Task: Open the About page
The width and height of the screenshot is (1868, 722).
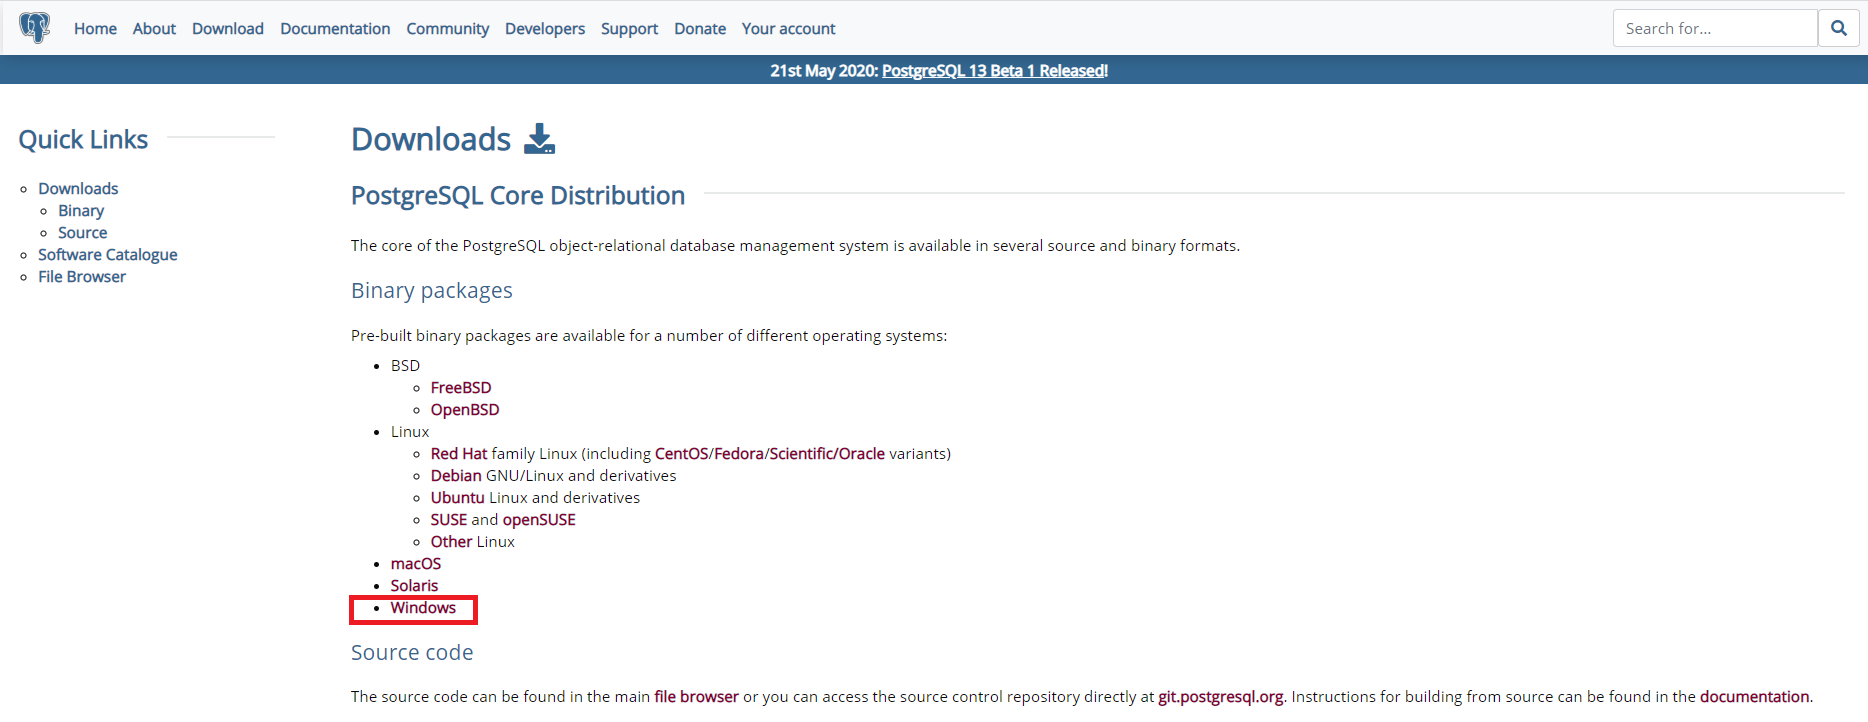Action: coord(154,29)
